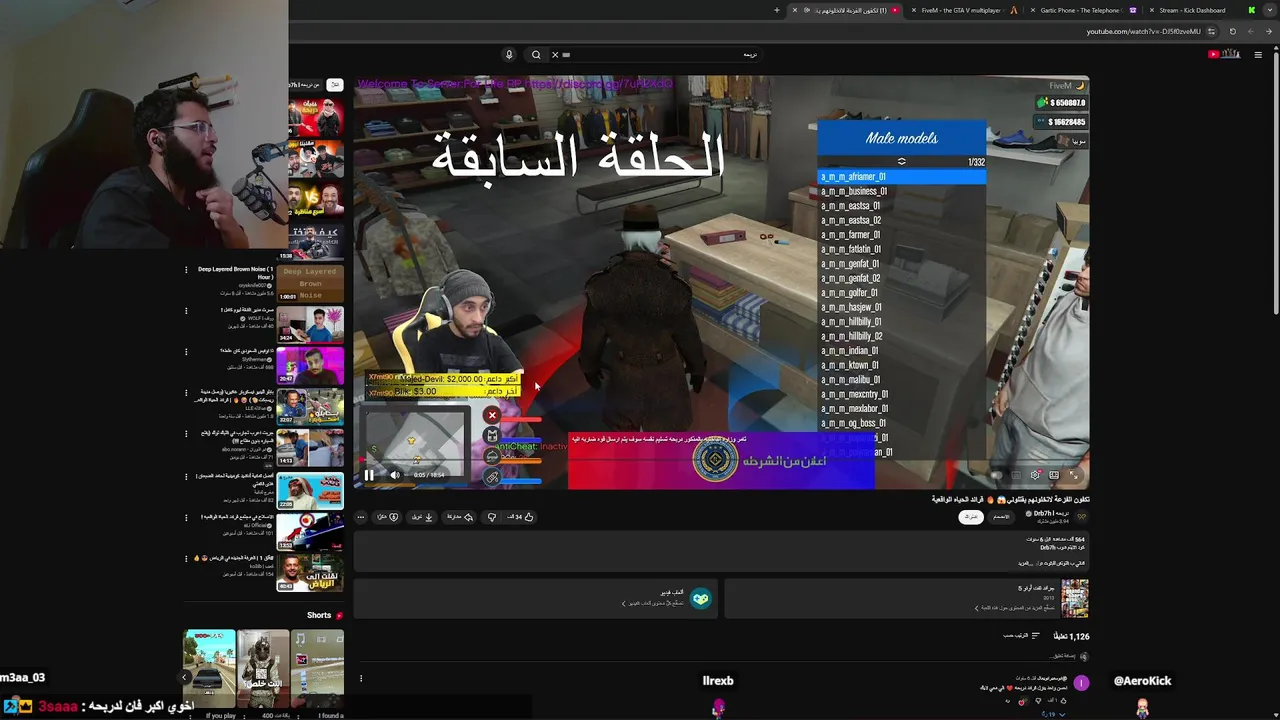This screenshot has width=1280, height=720.
Task: Open the first Shorts thumbnail 'If you play'
Action: [209, 668]
